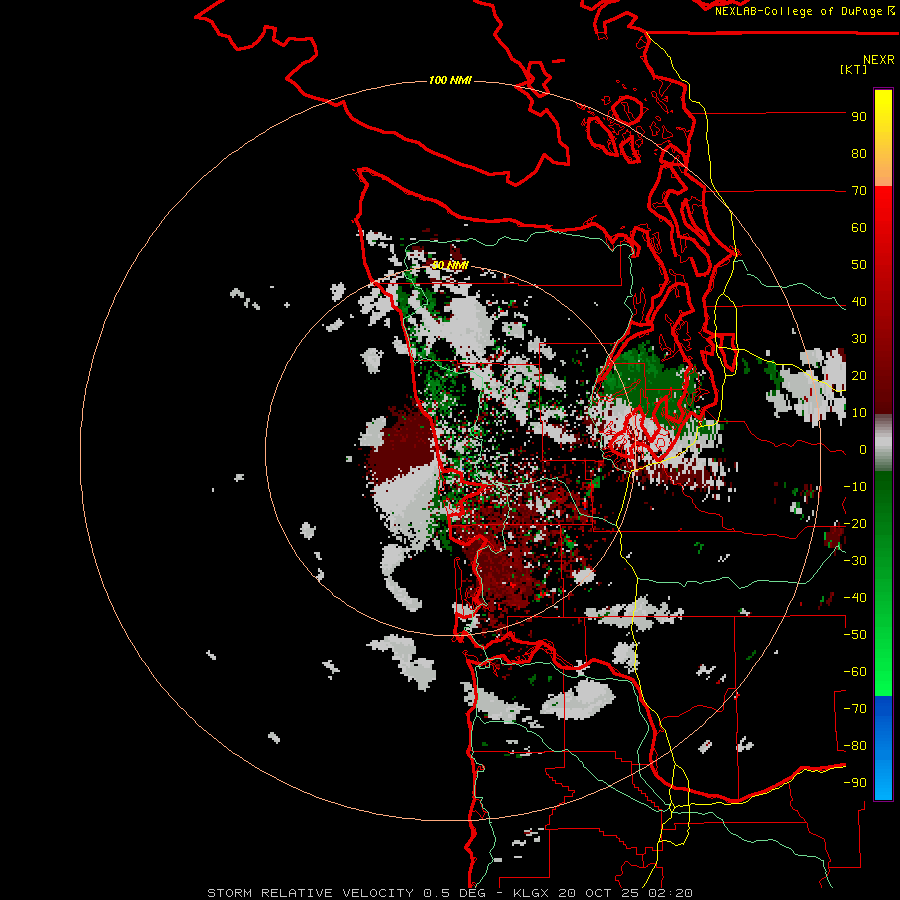Click the -90 knot scale label
The width and height of the screenshot is (900, 900).
[855, 783]
